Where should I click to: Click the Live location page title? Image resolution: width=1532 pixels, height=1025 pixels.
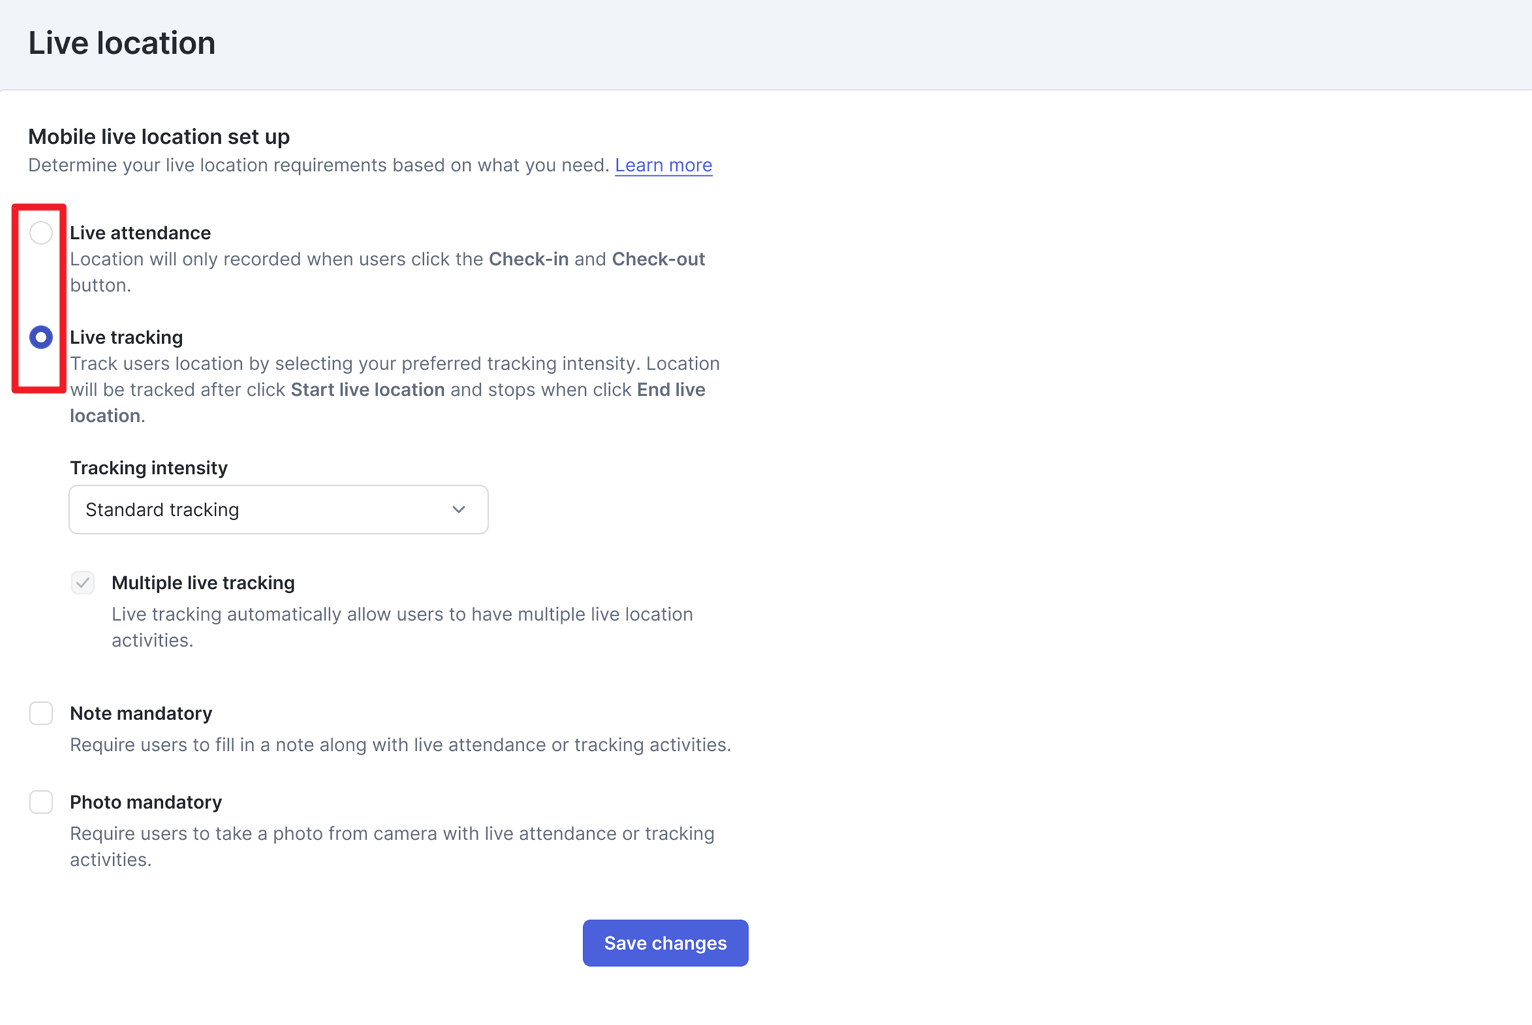pyautogui.click(x=122, y=43)
